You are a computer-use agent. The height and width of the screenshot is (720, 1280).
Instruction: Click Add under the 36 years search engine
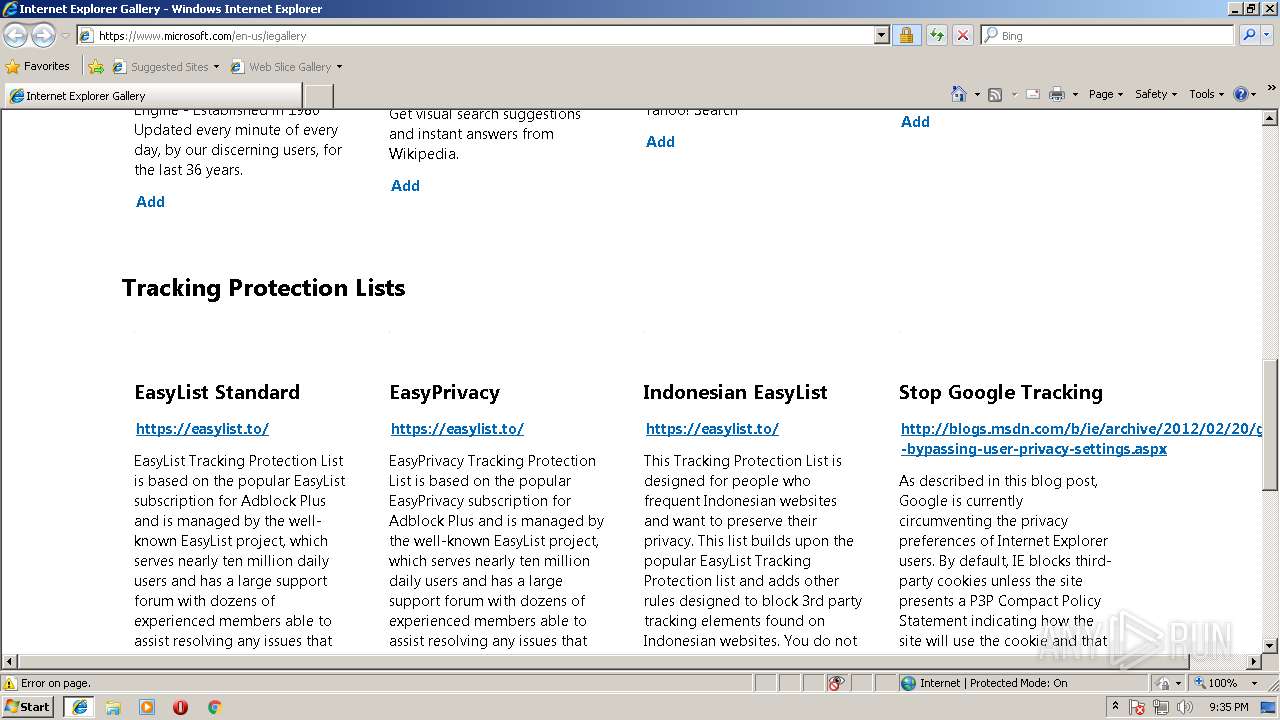pos(150,202)
